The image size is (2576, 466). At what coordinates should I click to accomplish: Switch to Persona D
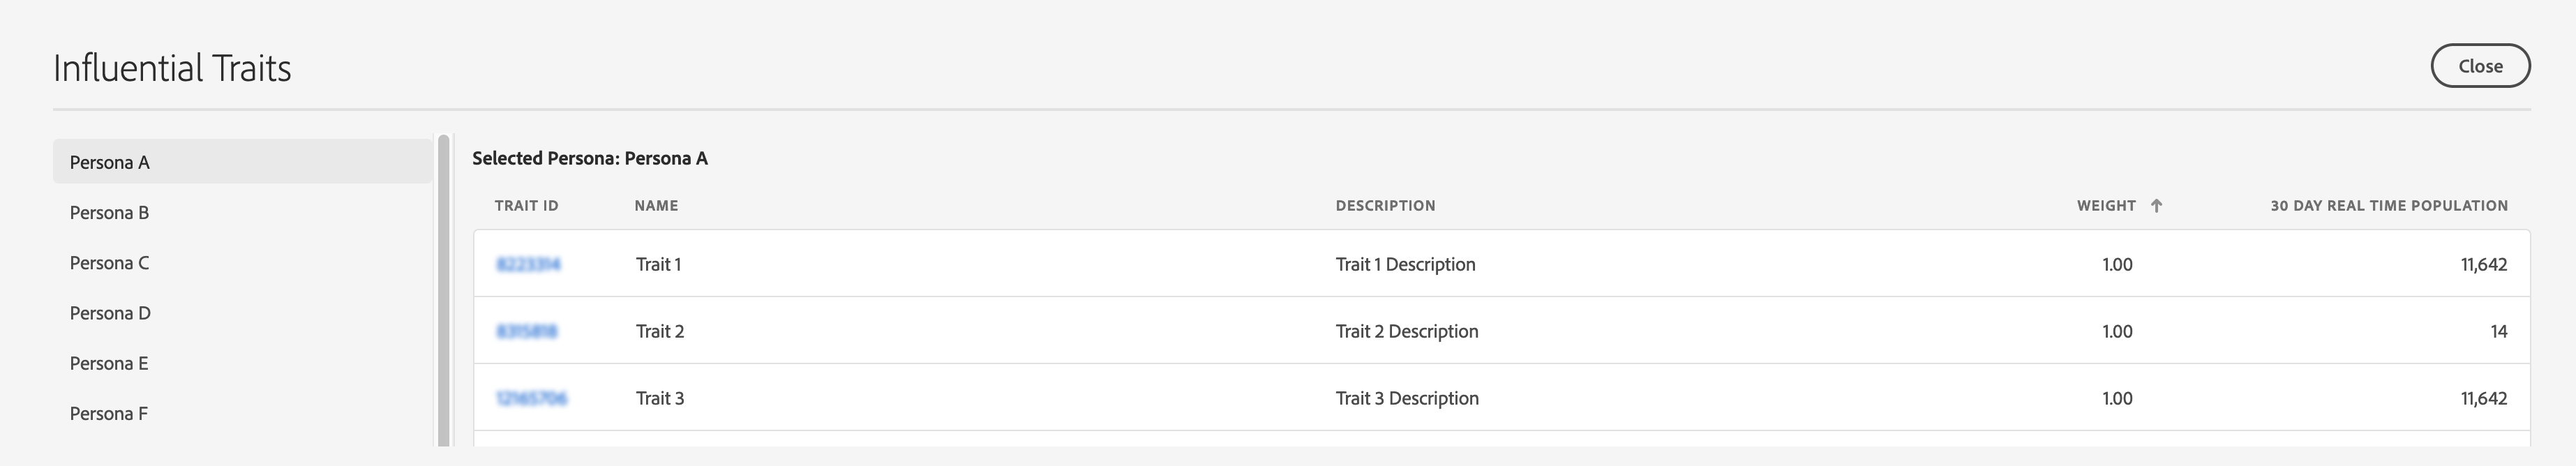[243, 312]
